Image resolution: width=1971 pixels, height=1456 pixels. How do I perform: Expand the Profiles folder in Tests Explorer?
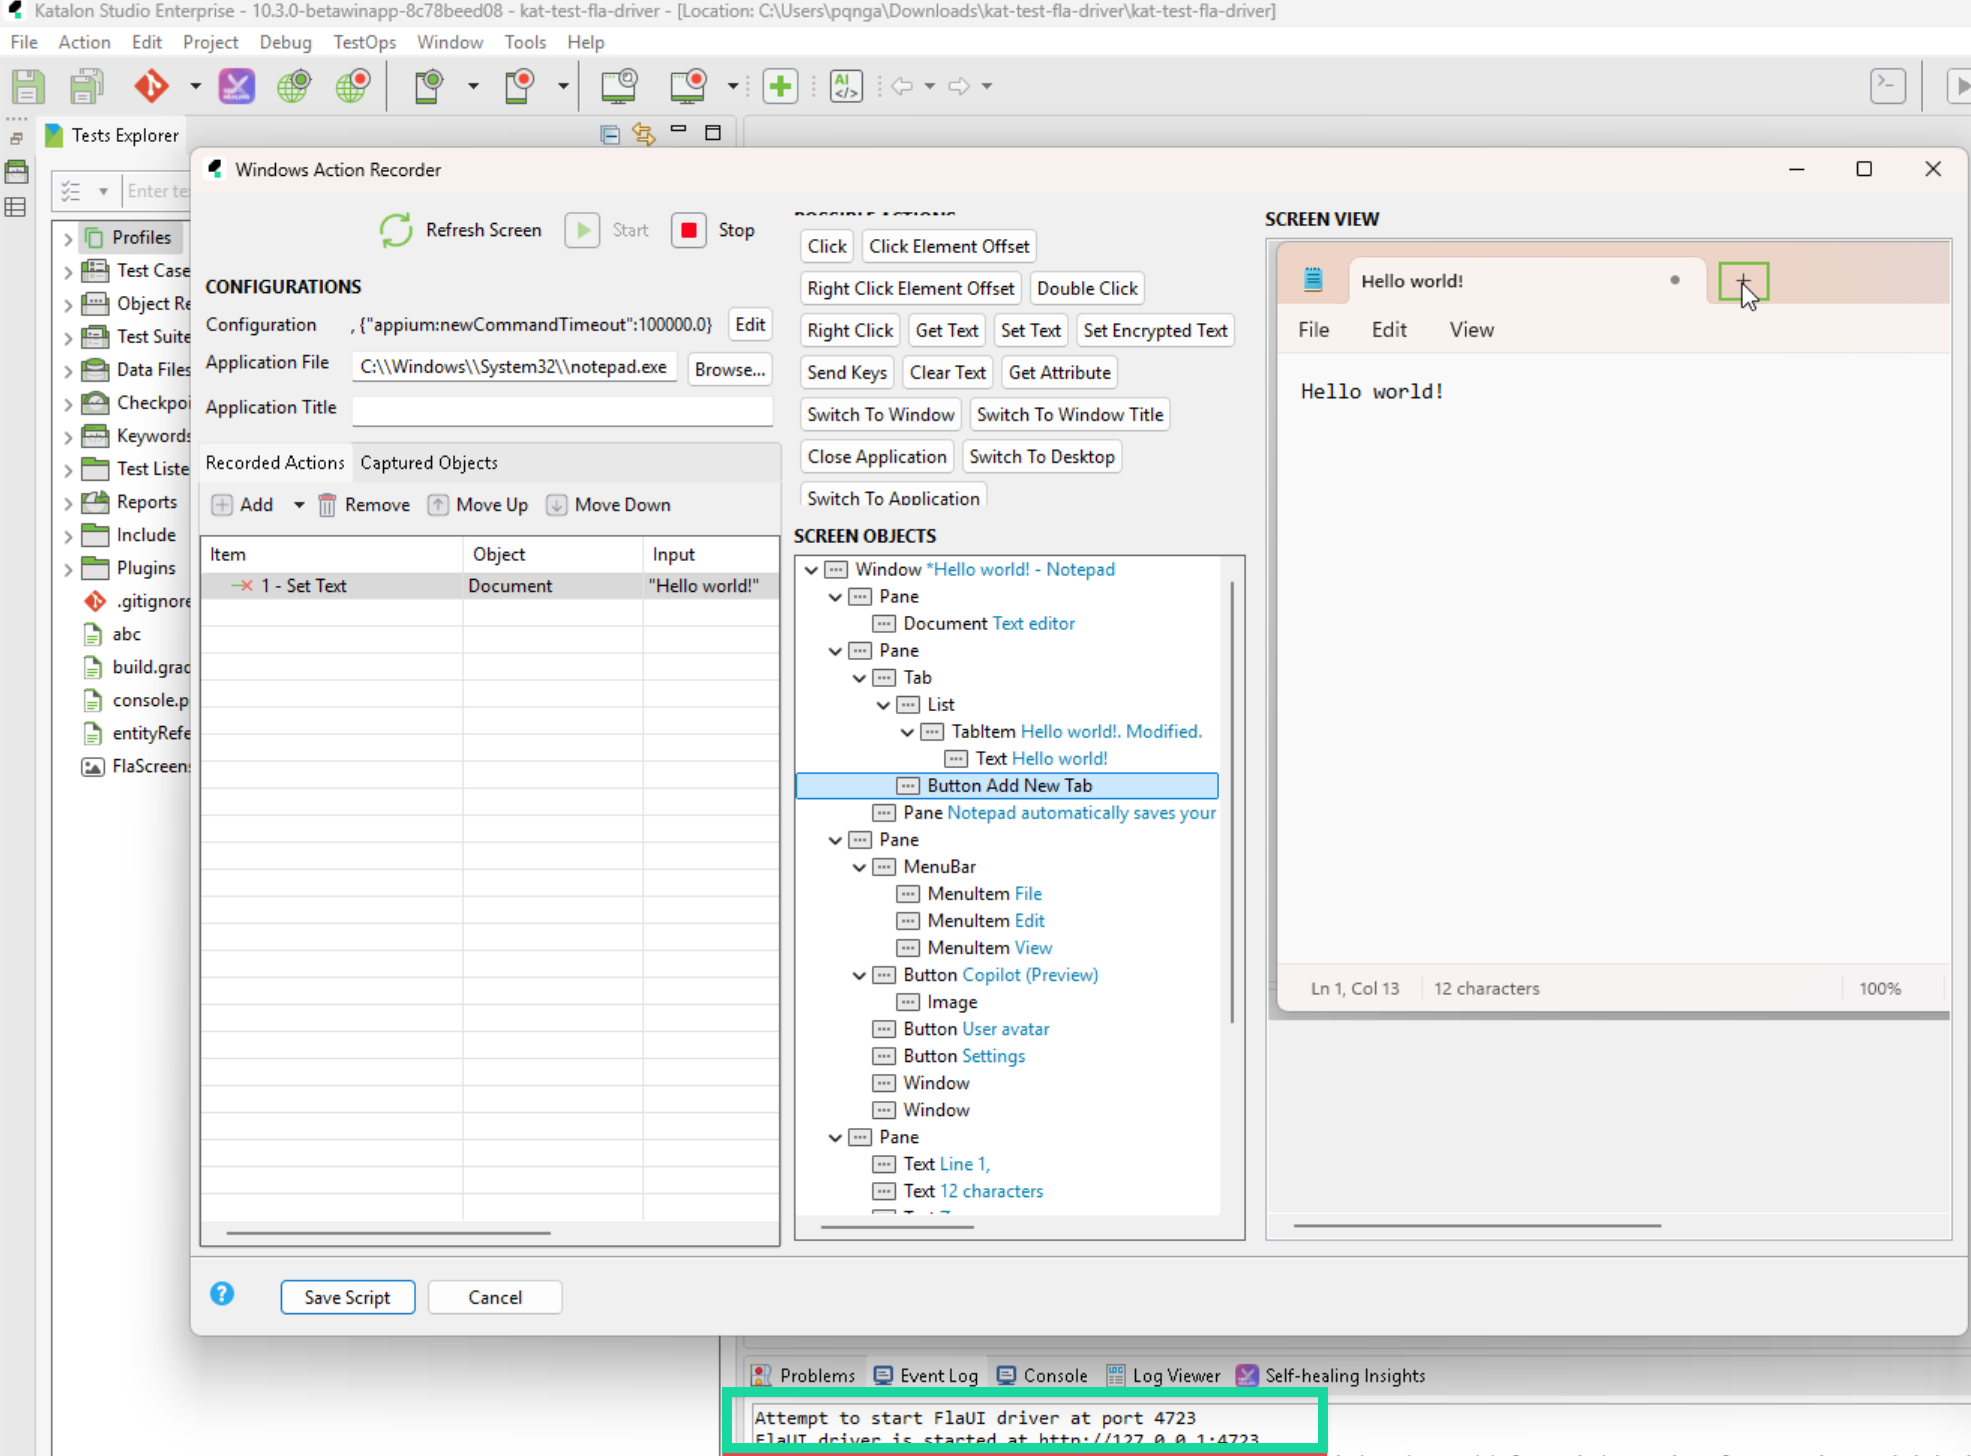tap(68, 238)
